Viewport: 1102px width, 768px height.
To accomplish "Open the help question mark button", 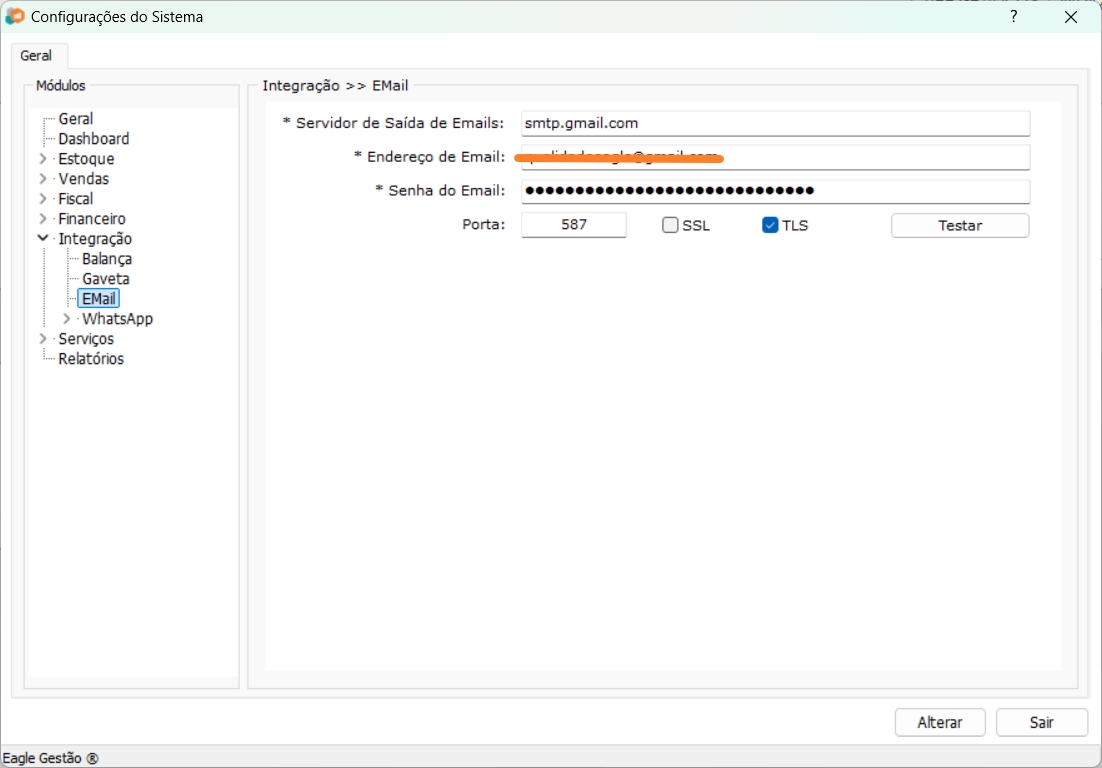I will tap(1013, 16).
